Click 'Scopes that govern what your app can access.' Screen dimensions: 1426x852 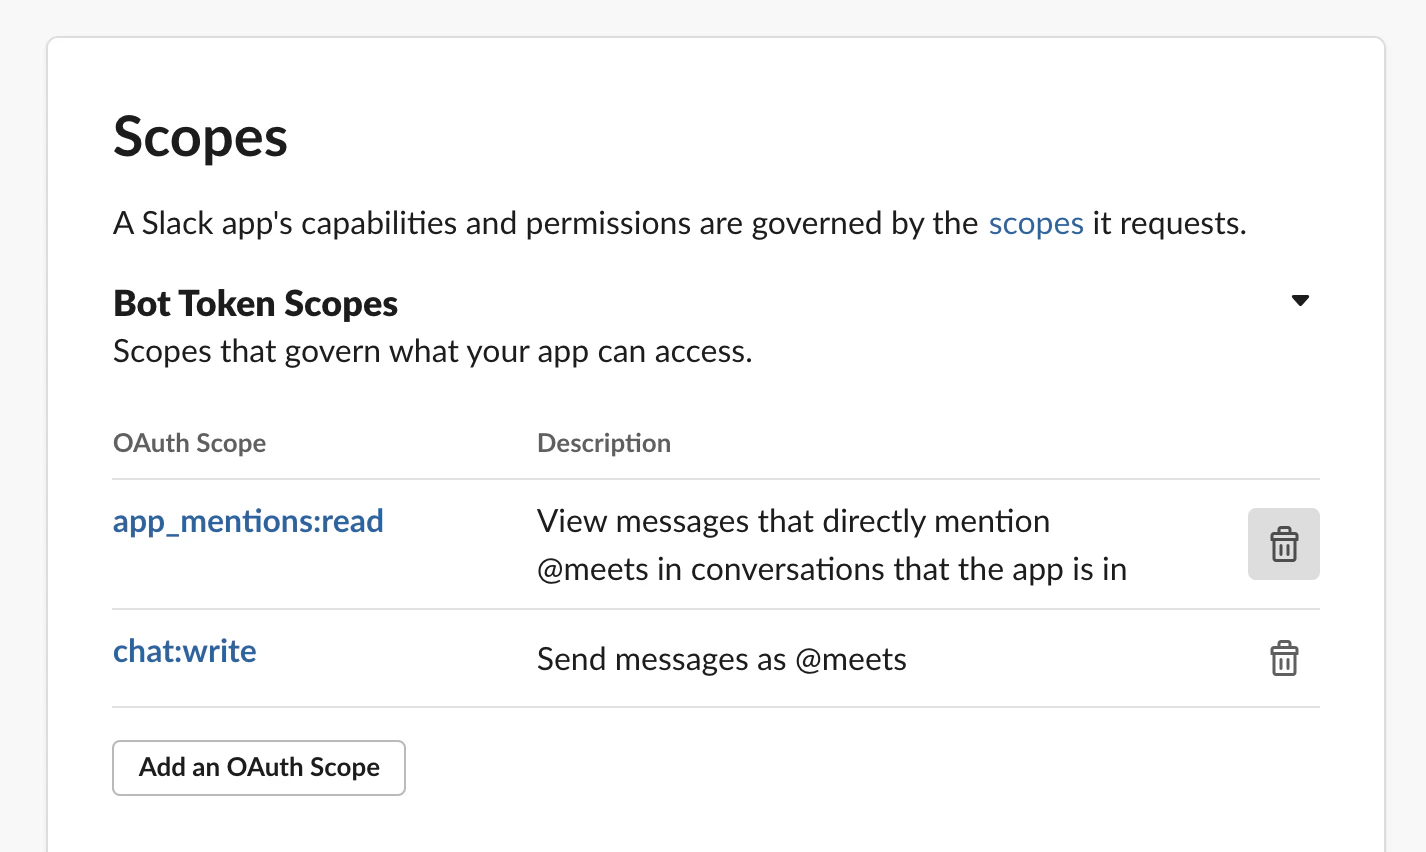[x=433, y=352]
